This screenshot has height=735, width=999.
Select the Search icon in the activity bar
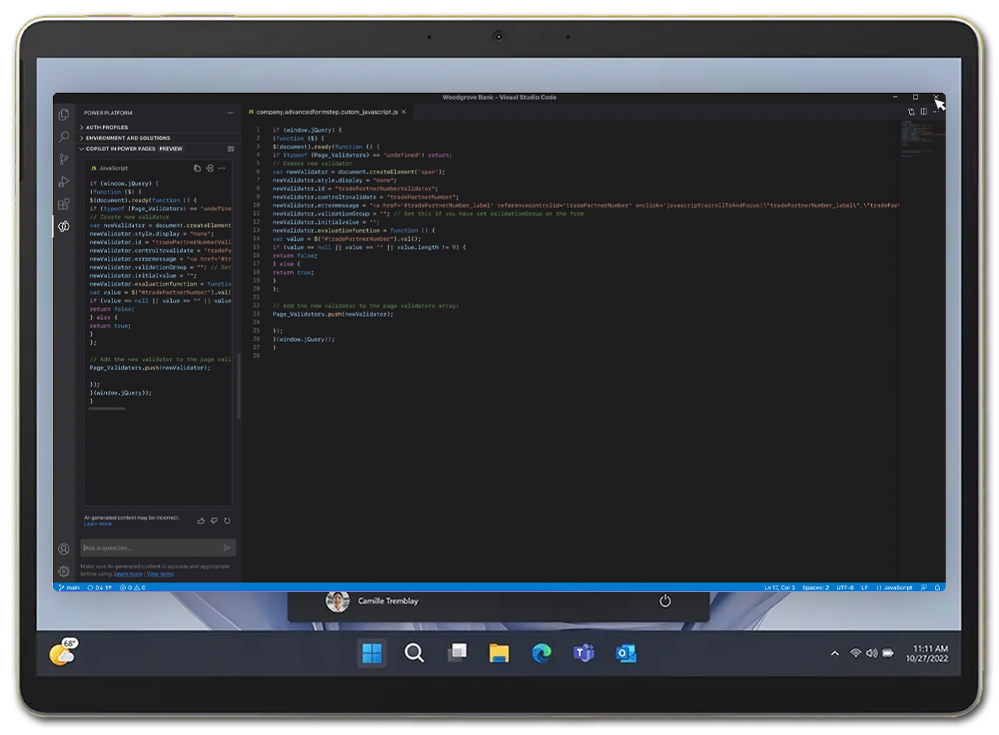click(x=64, y=137)
